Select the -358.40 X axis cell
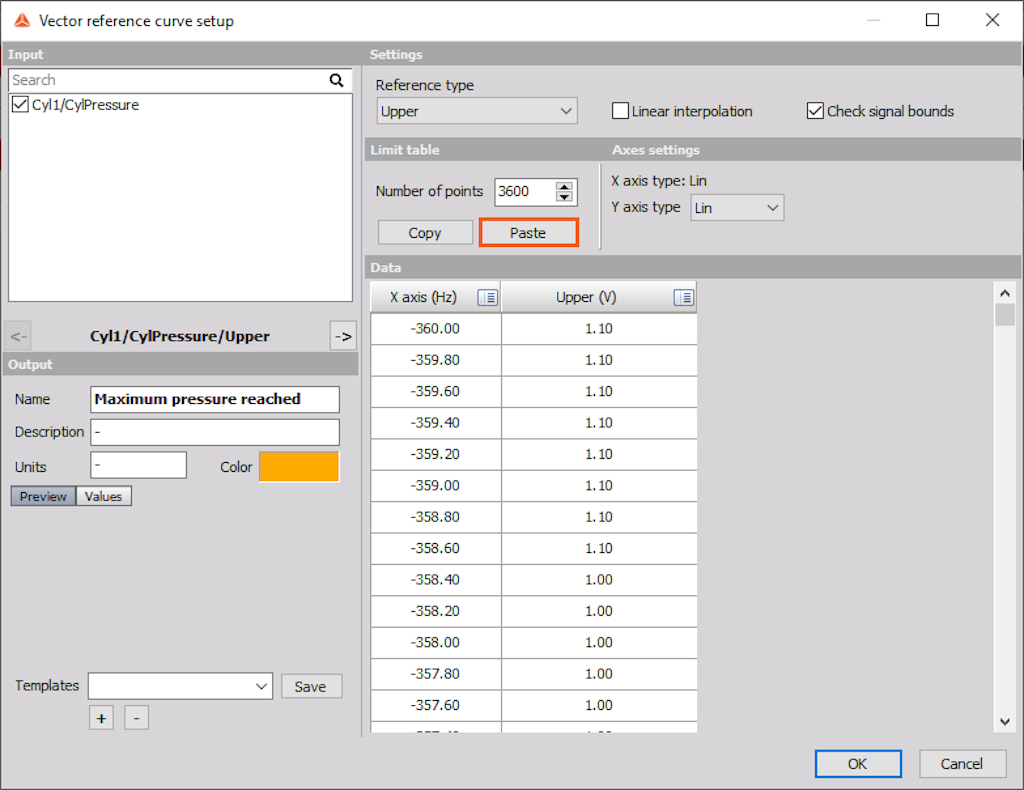Image resolution: width=1024 pixels, height=790 pixels. pyautogui.click(x=436, y=580)
